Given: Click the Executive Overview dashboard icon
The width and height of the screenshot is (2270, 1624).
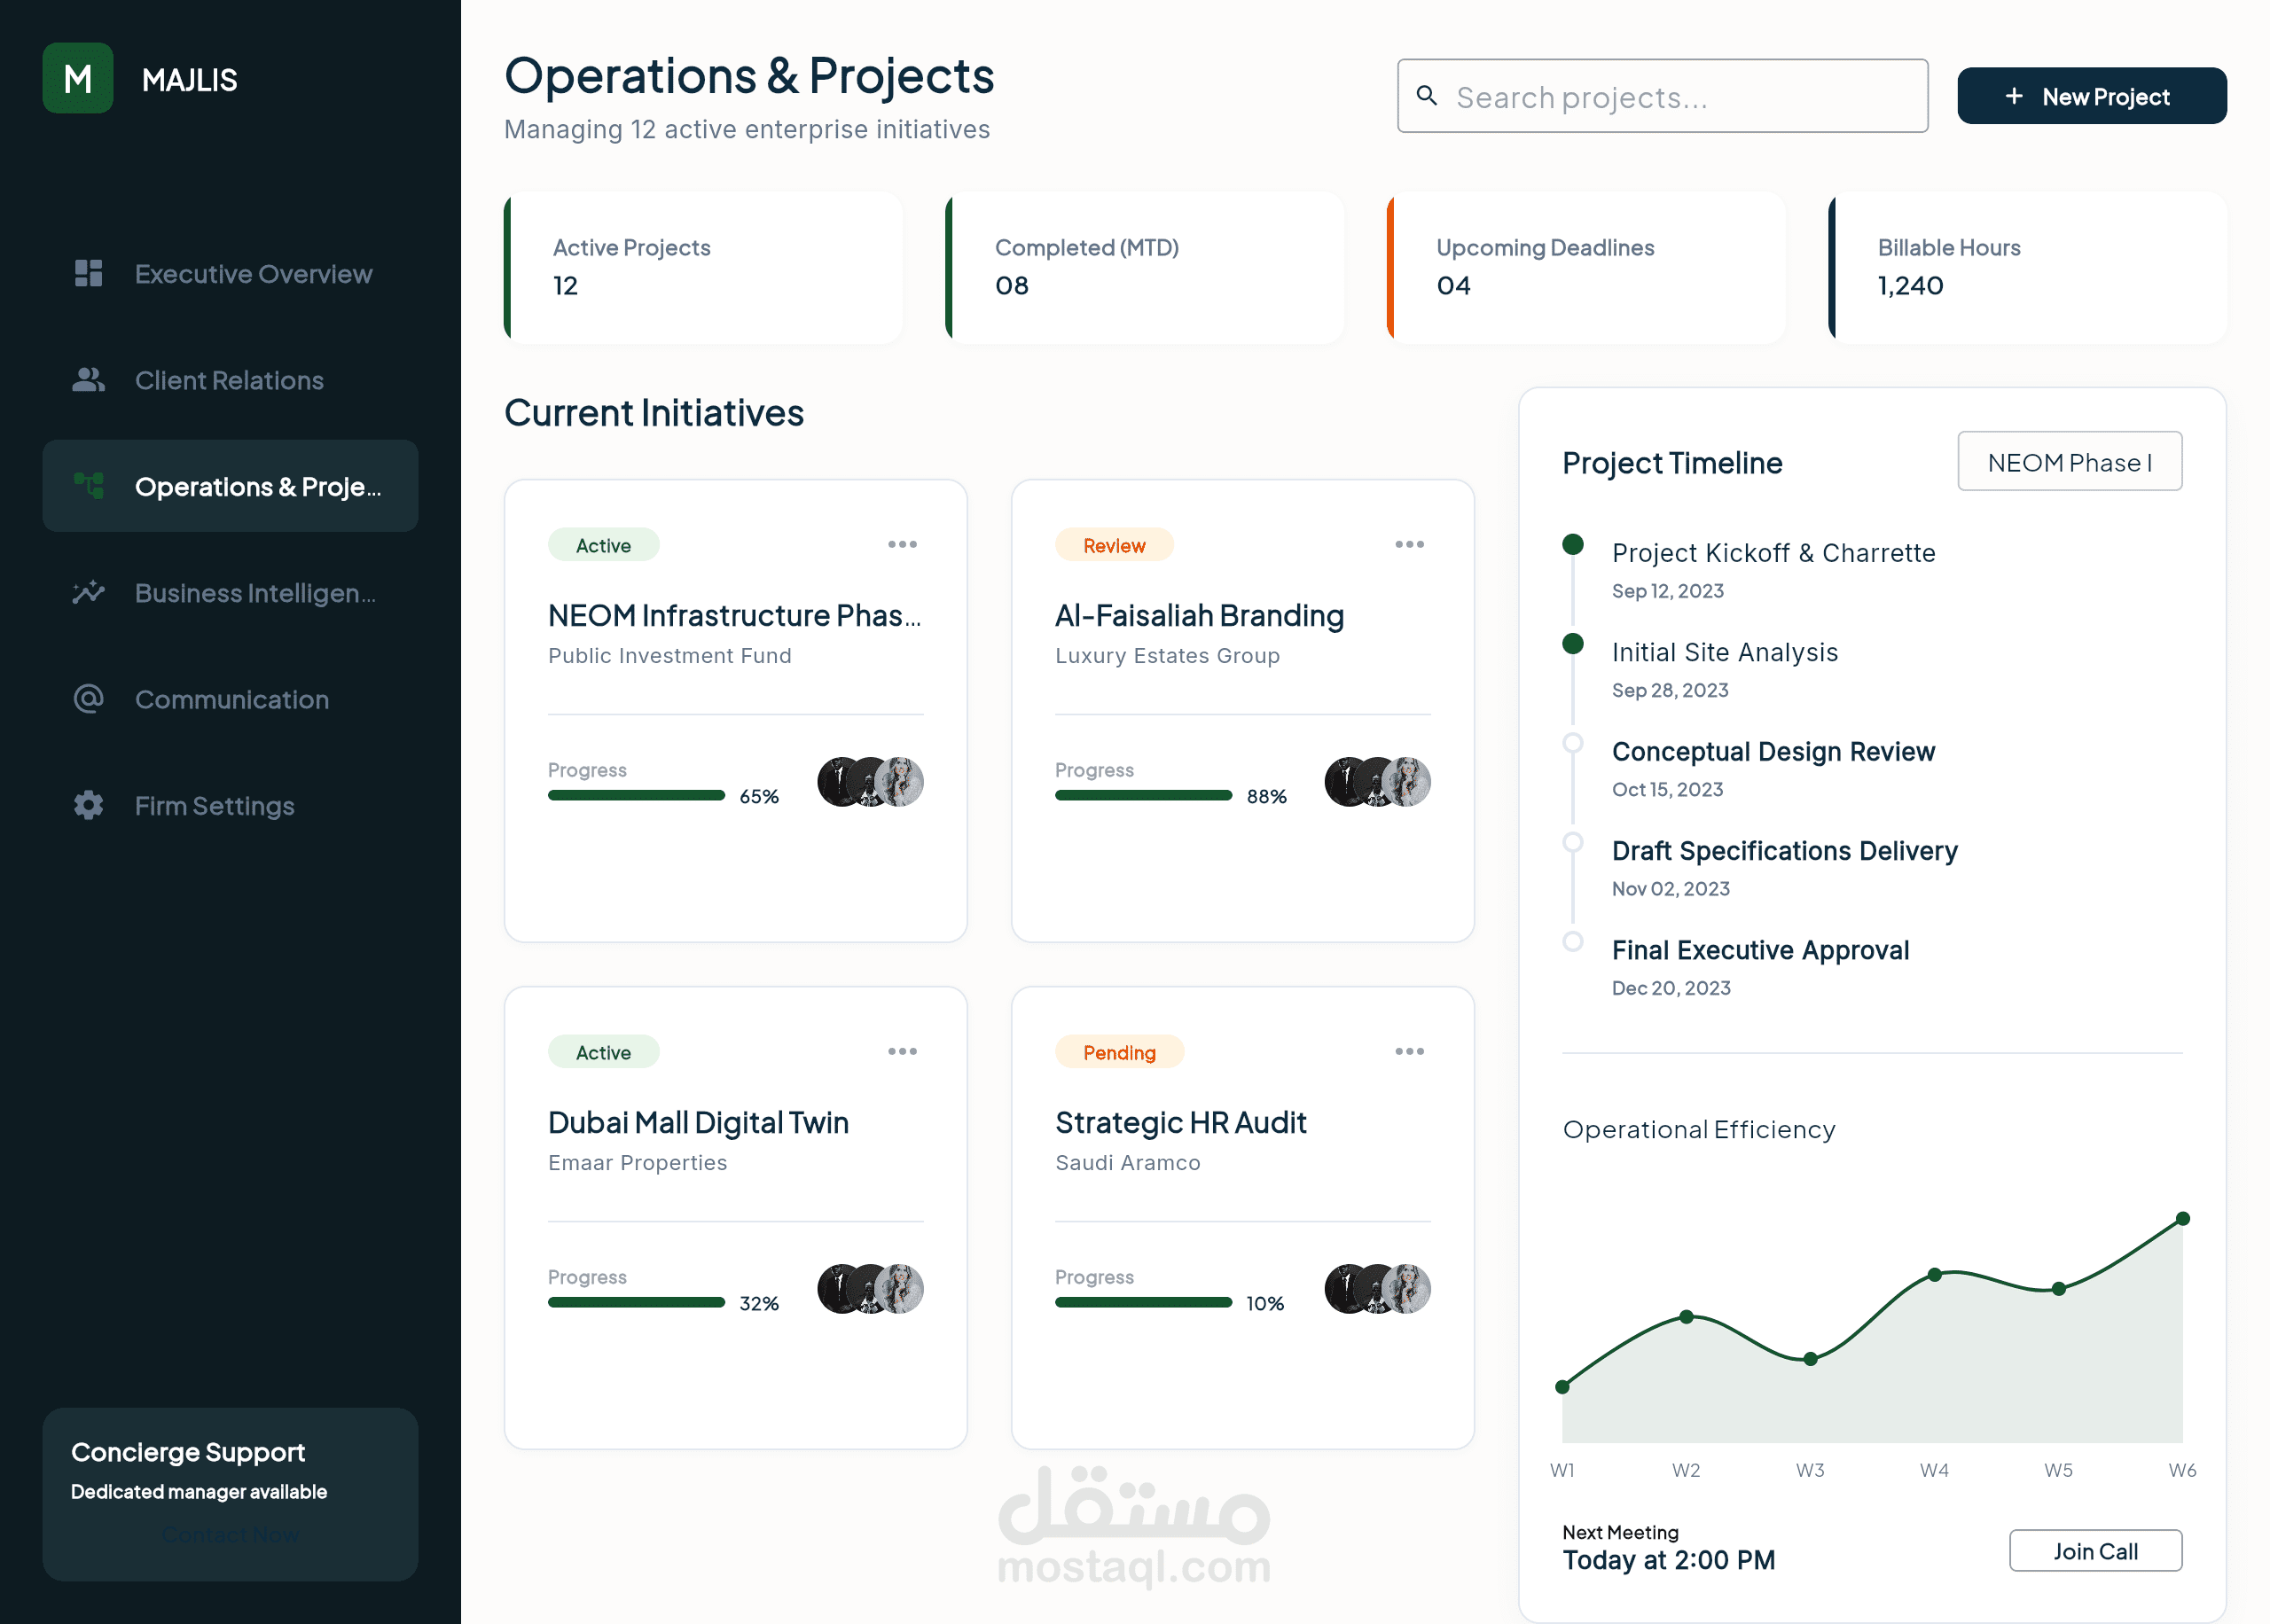Looking at the screenshot, I should coord(88,273).
